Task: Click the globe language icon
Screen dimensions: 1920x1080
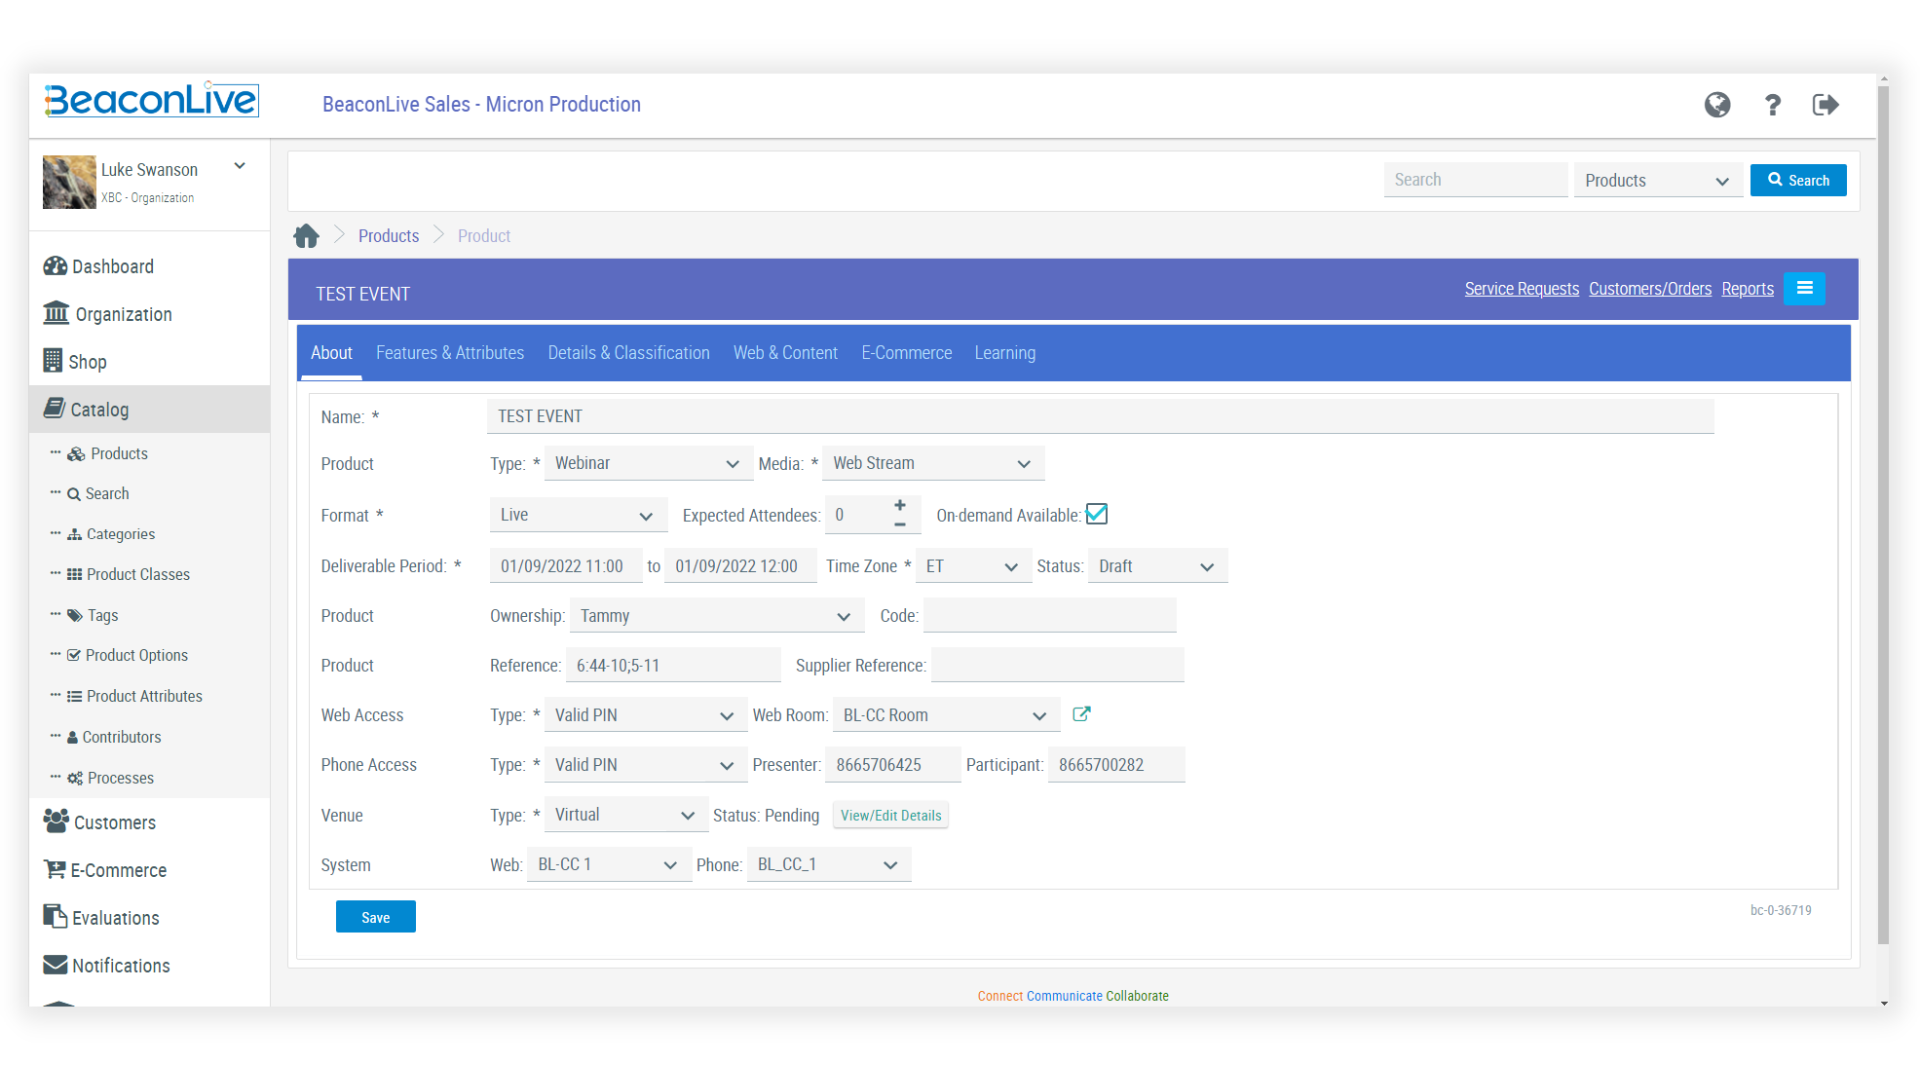Action: [1717, 104]
